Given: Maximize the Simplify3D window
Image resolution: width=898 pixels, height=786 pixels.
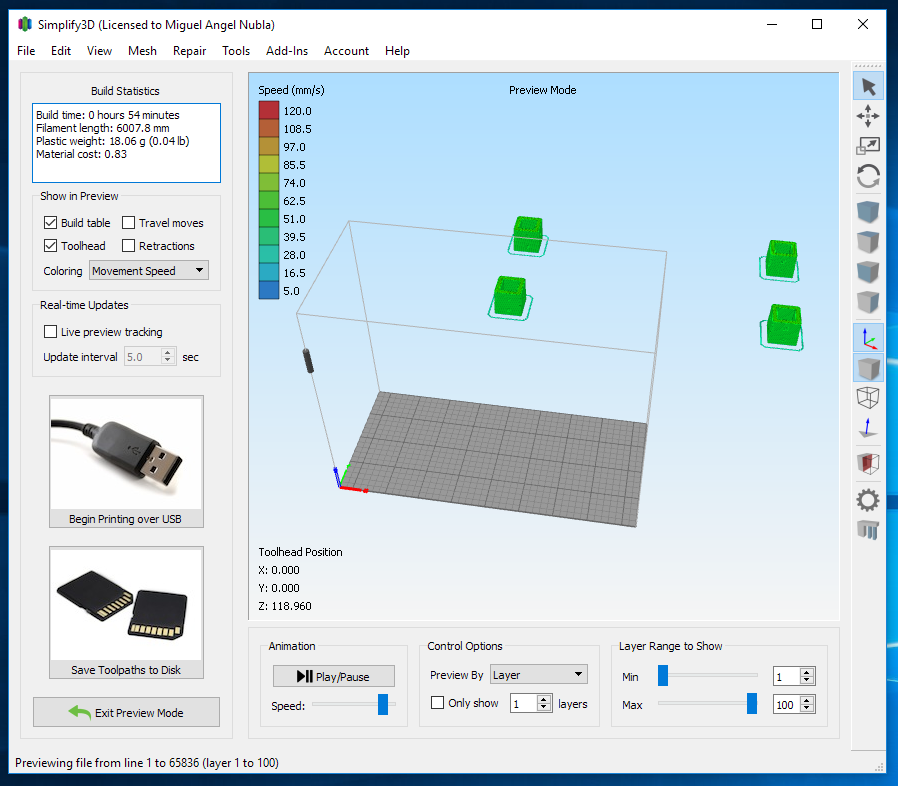Looking at the screenshot, I should [817, 24].
